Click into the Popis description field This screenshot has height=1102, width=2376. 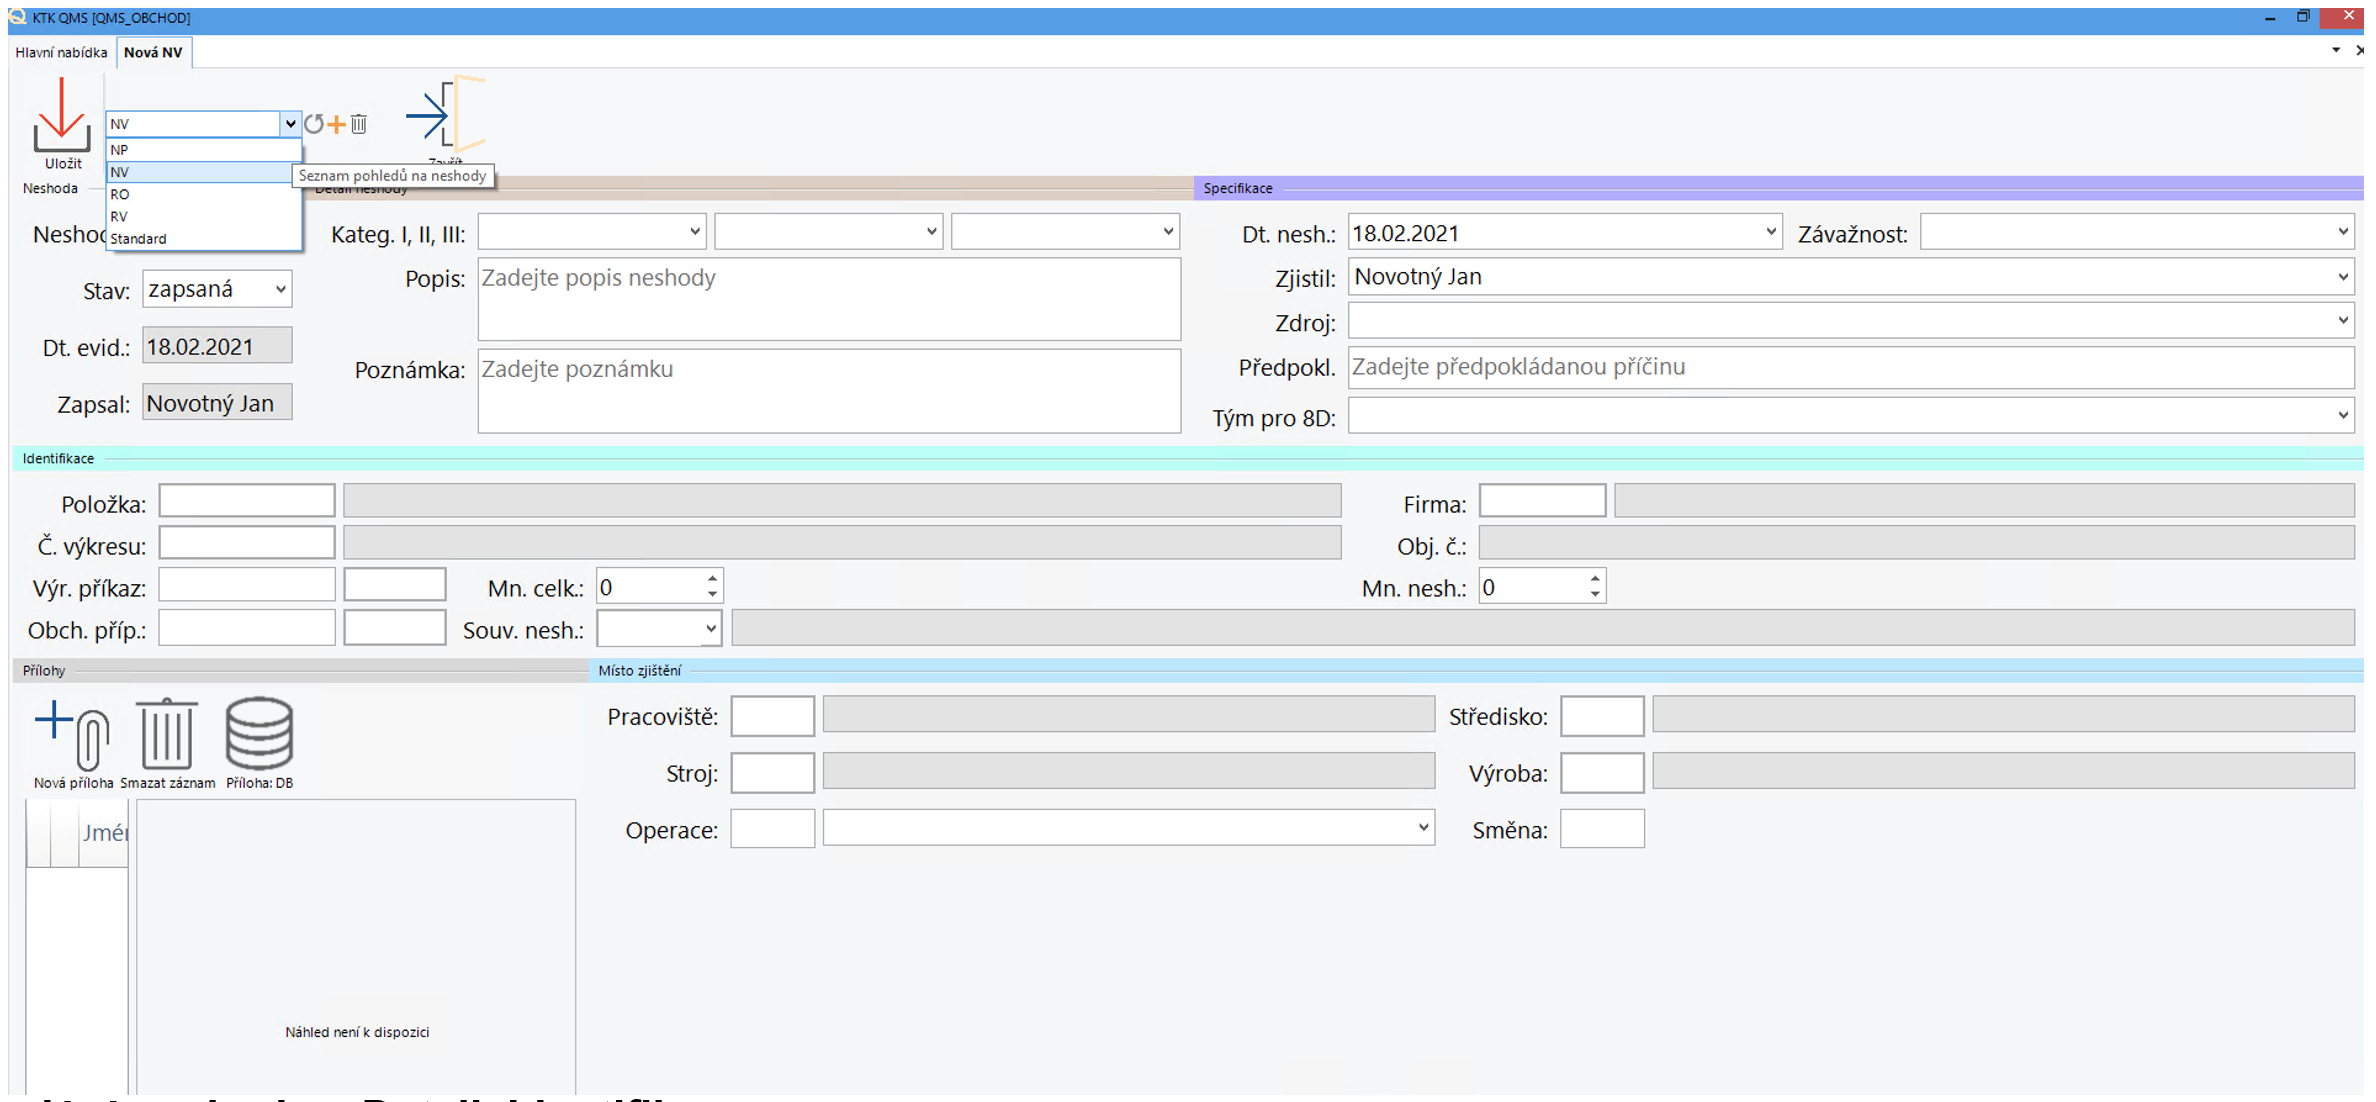[x=828, y=299]
